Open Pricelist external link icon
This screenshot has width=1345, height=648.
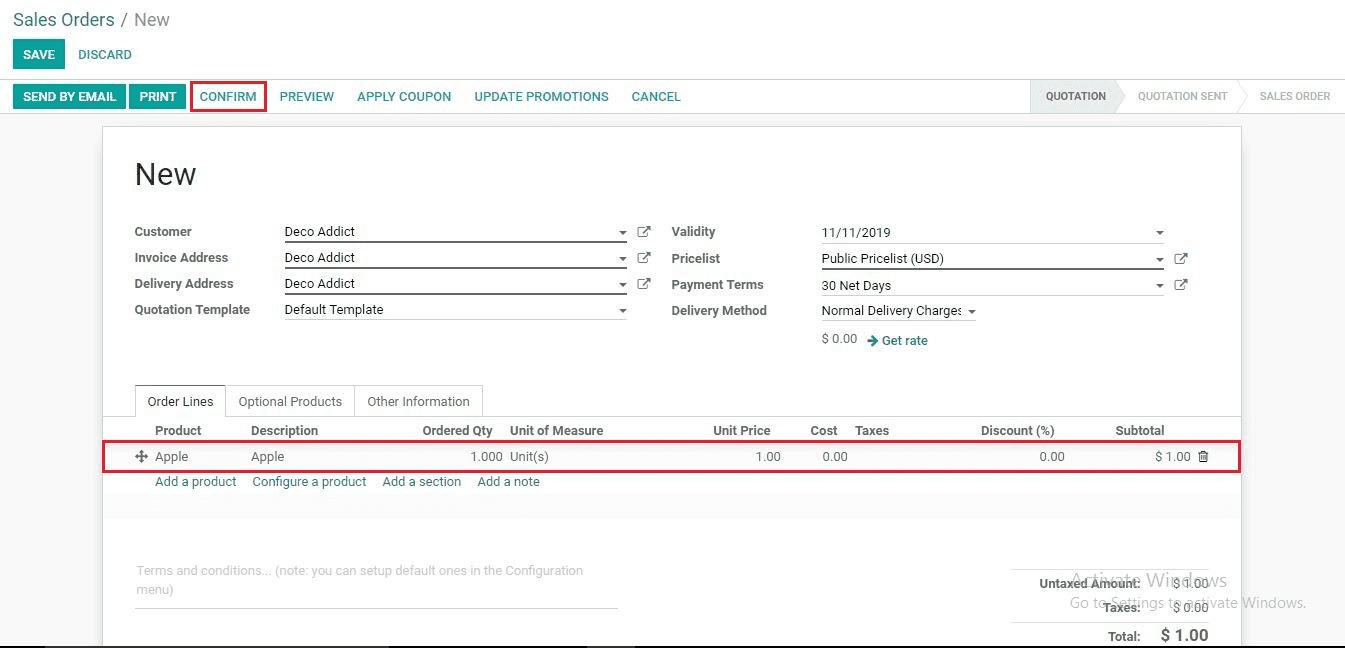[1181, 259]
